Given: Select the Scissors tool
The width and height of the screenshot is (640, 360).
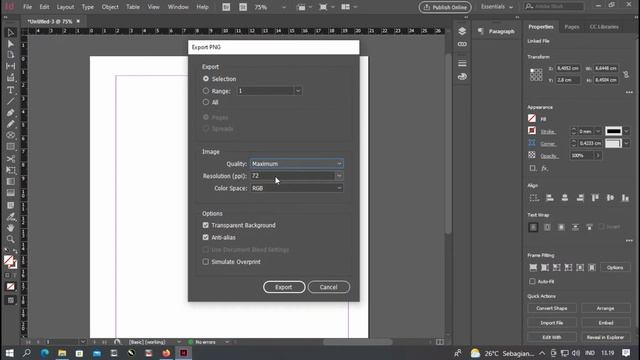Looking at the screenshot, I should 11,158.
